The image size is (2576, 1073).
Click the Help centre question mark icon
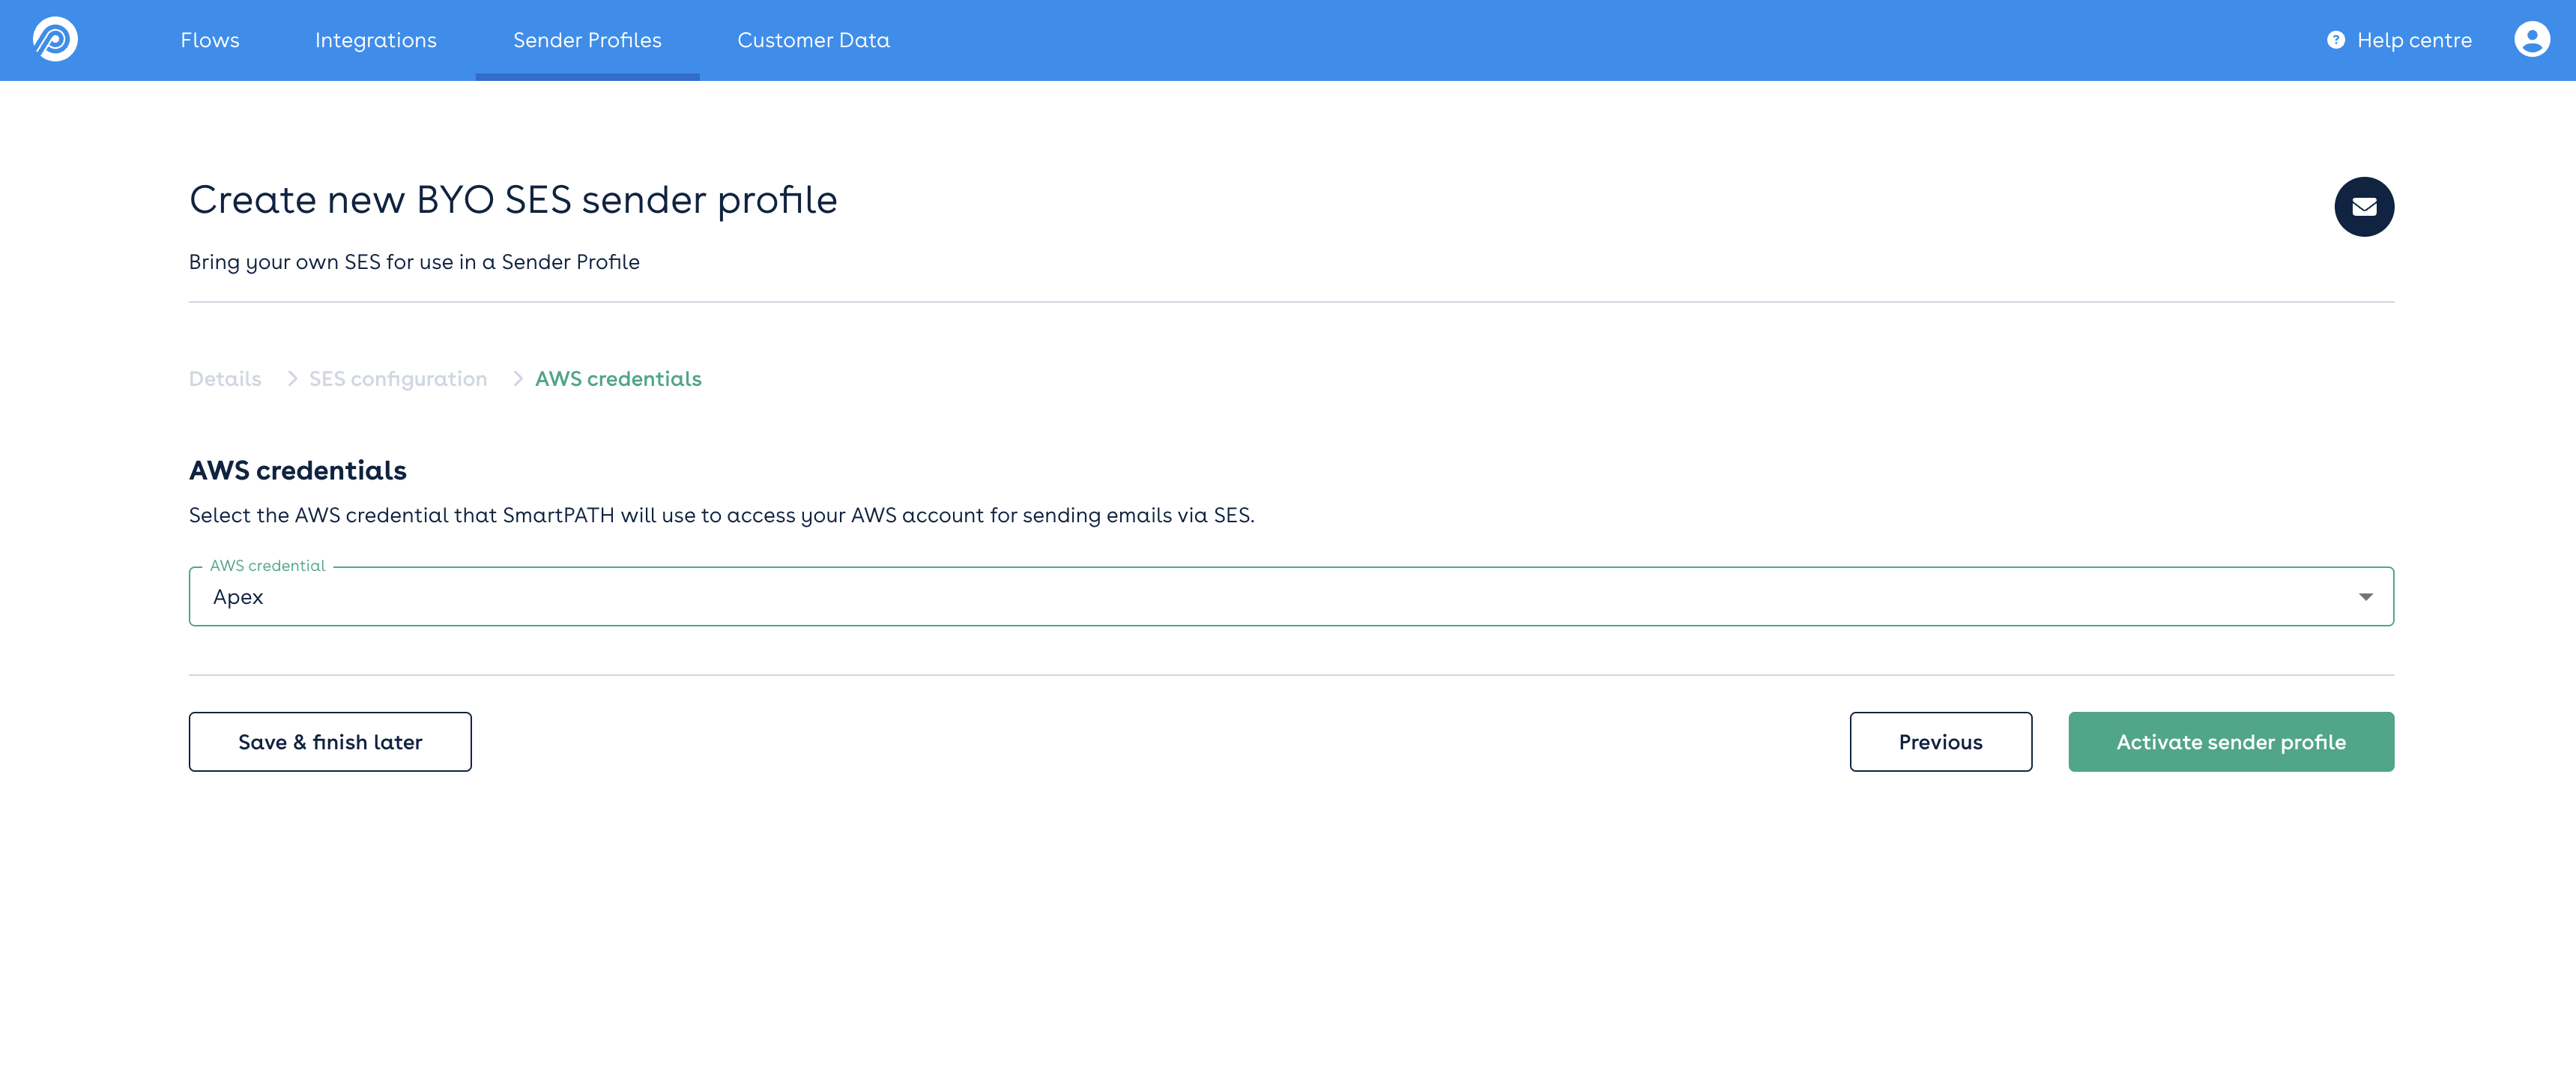coord(2335,40)
